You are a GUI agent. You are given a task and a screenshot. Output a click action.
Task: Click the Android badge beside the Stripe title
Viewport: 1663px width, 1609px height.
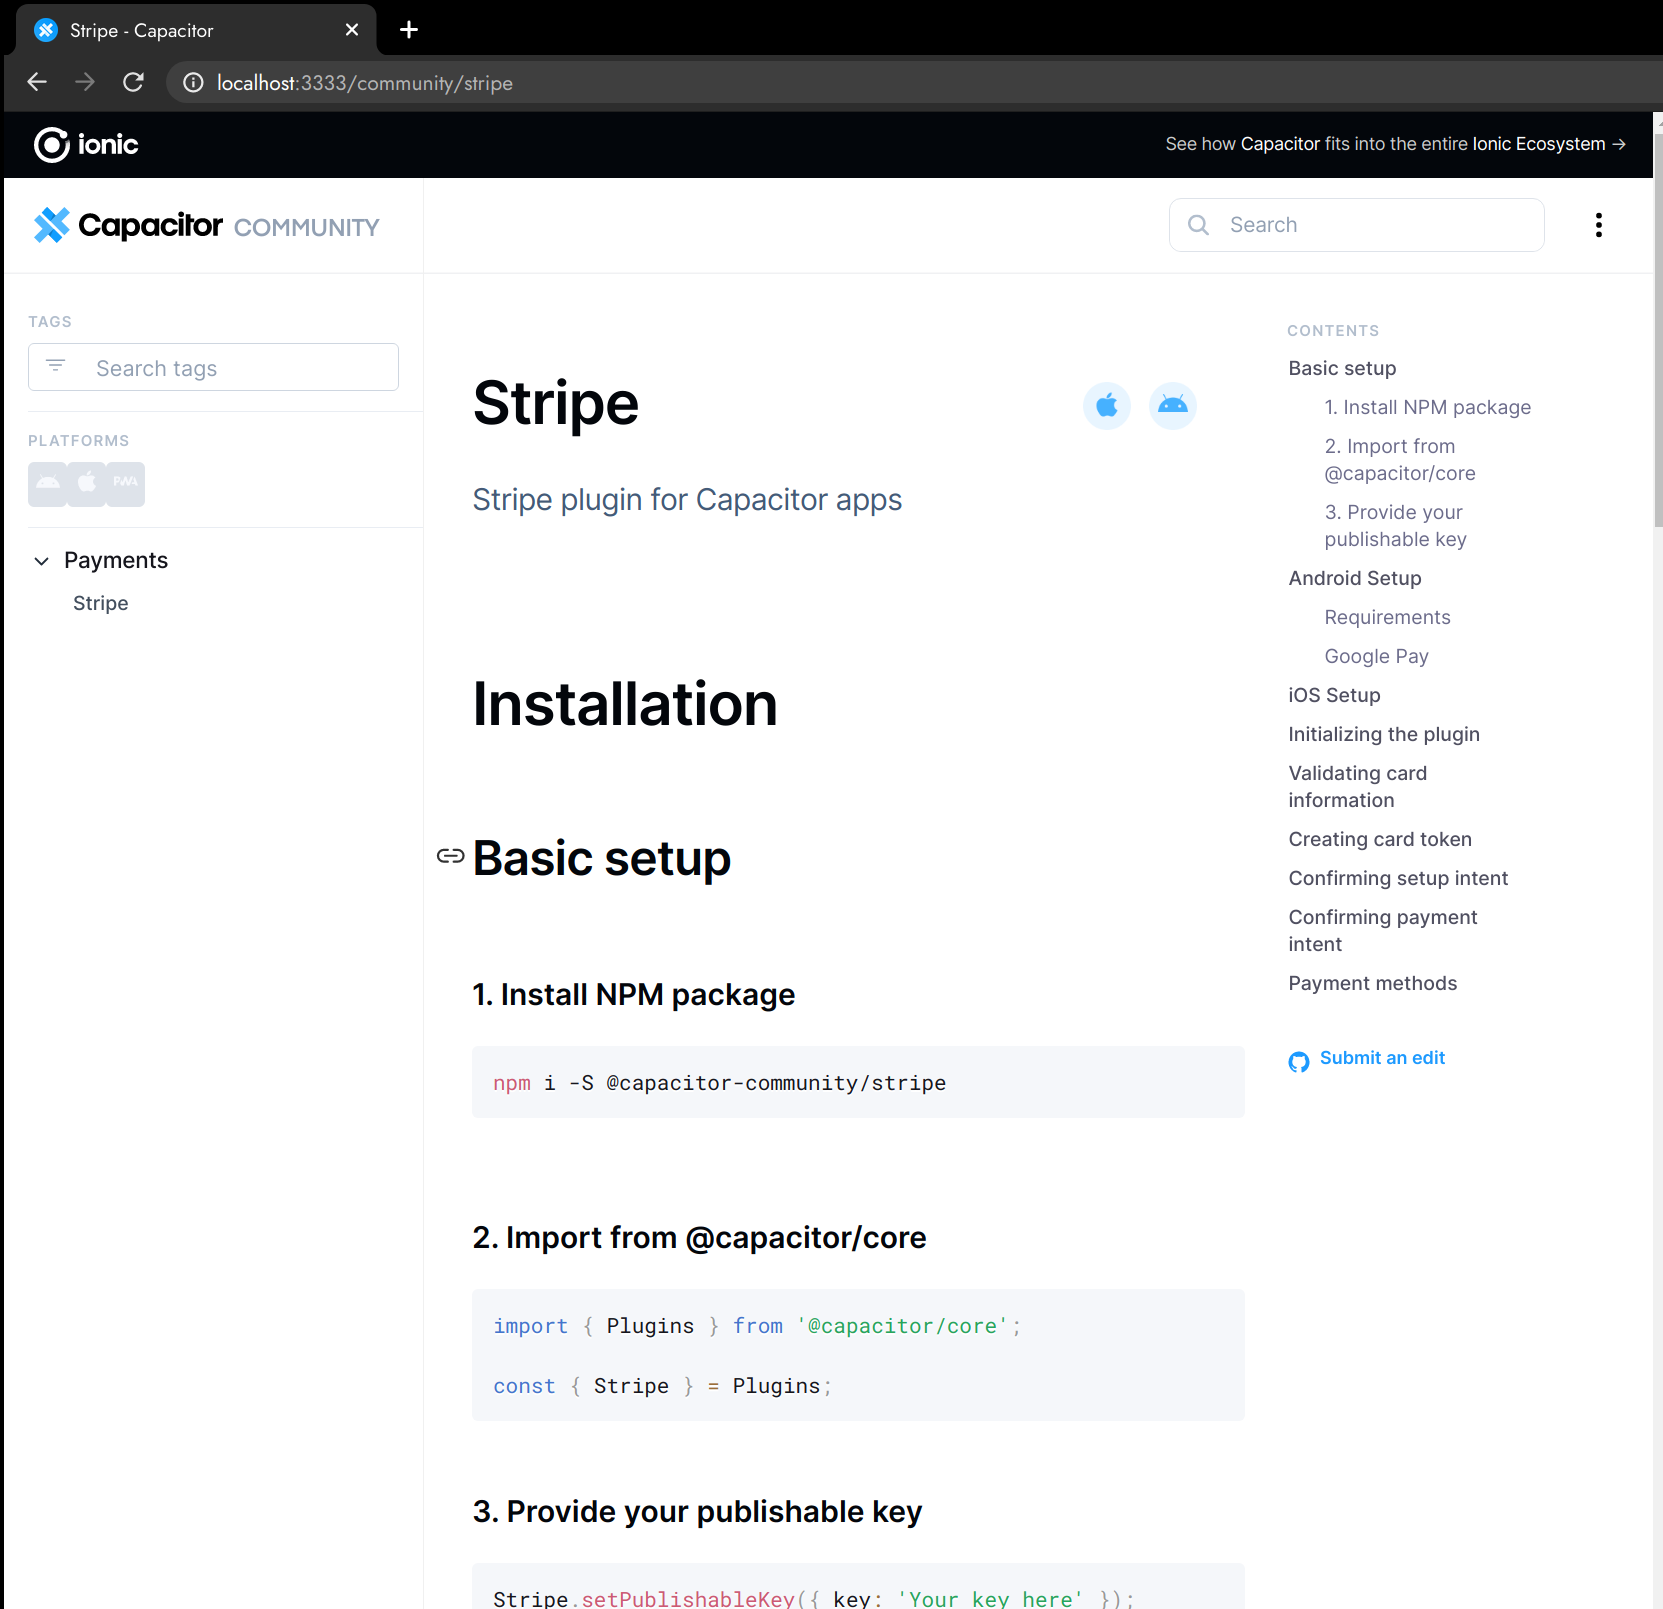pos(1172,406)
